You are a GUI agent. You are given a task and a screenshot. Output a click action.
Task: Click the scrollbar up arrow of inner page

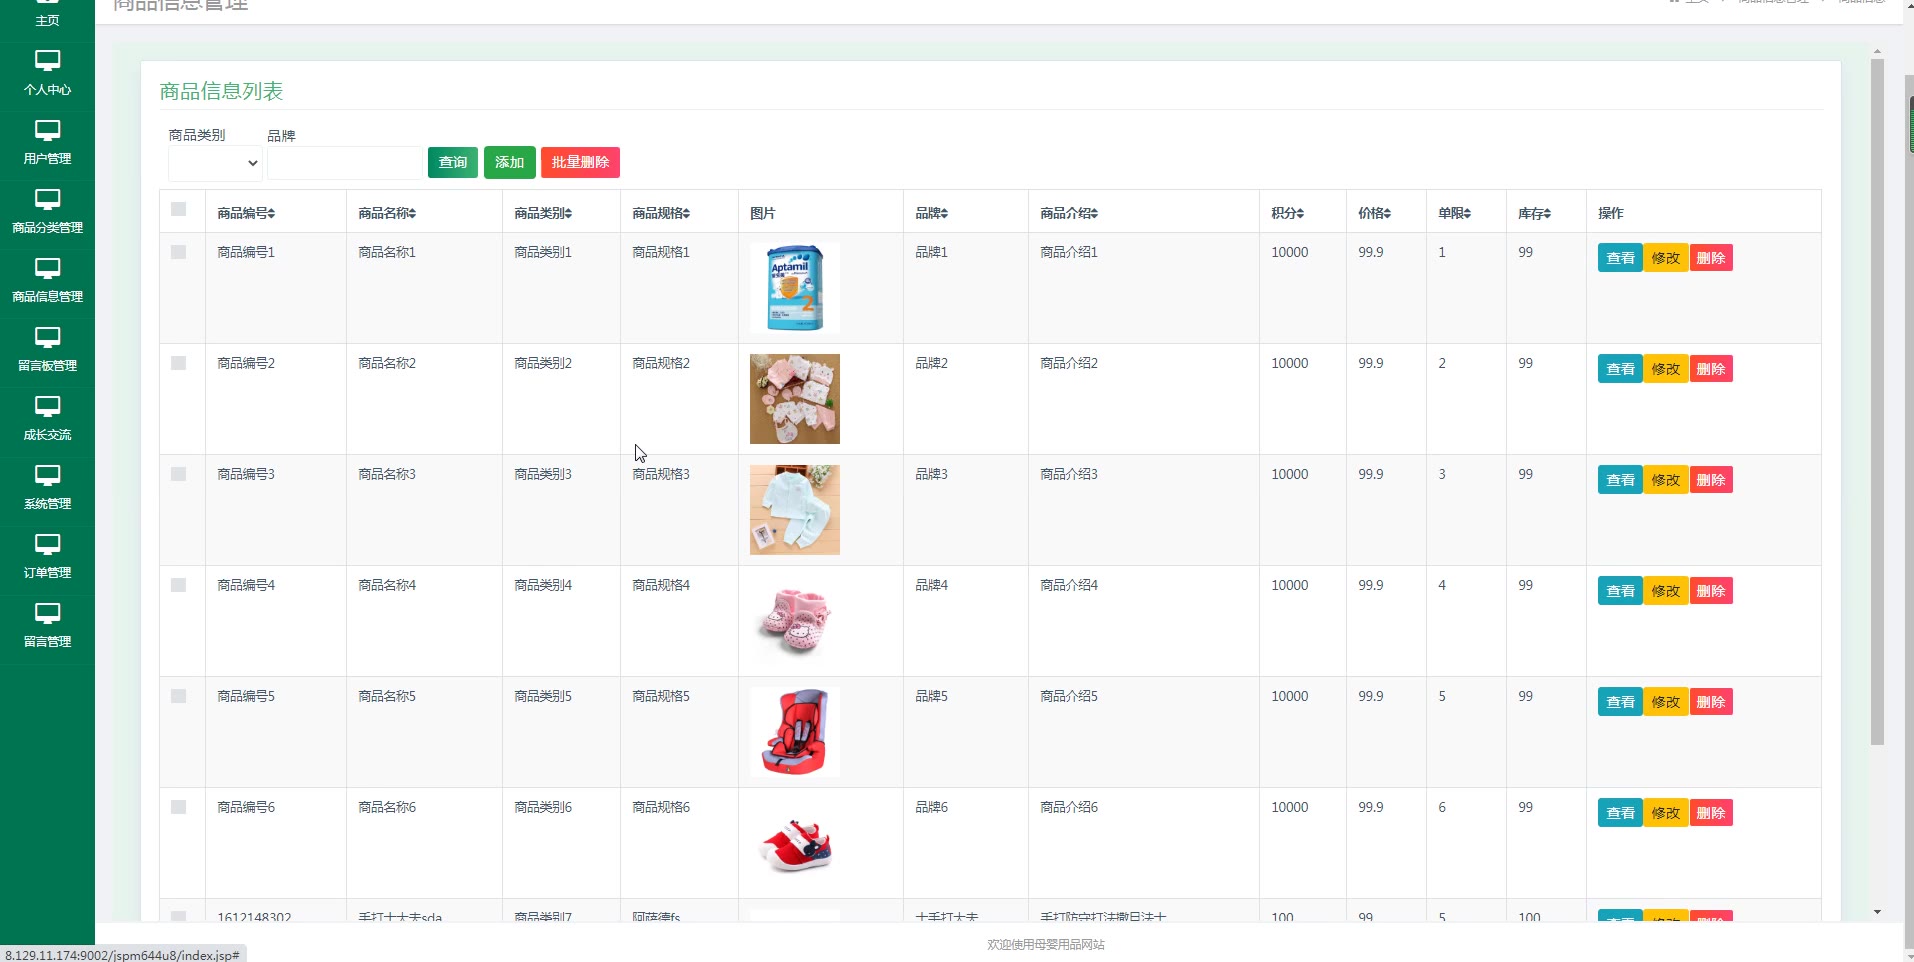[x=1877, y=51]
